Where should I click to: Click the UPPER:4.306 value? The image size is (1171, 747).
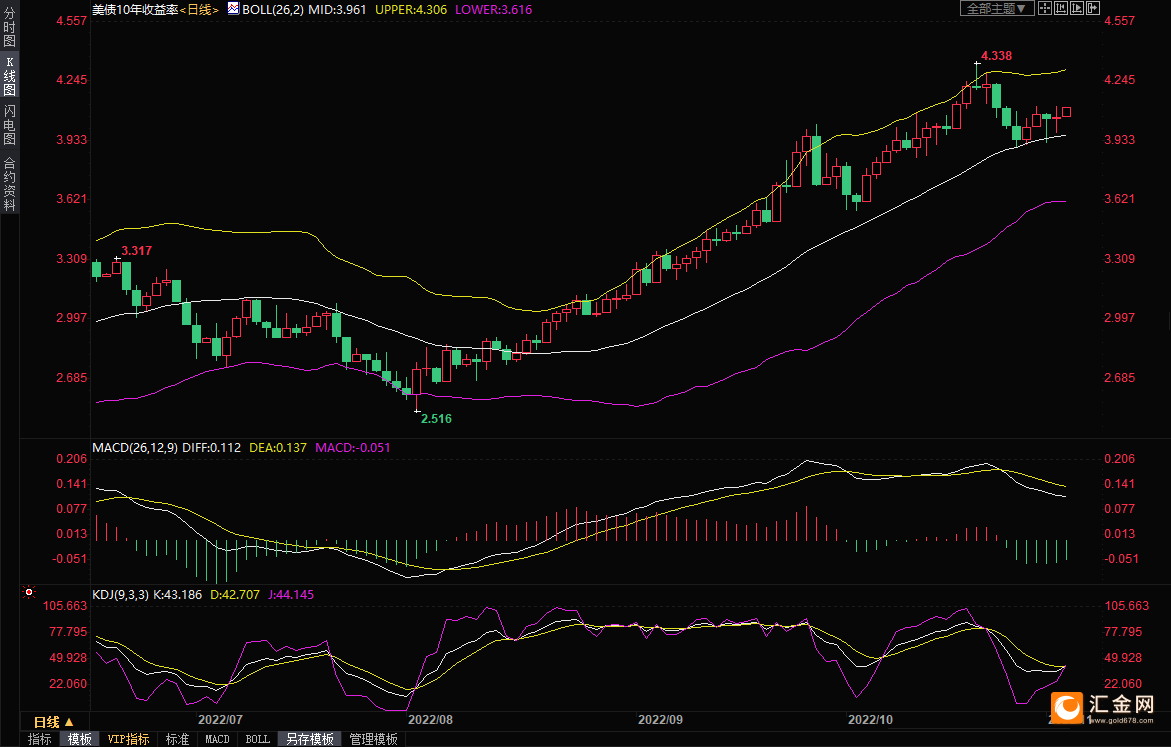(411, 10)
